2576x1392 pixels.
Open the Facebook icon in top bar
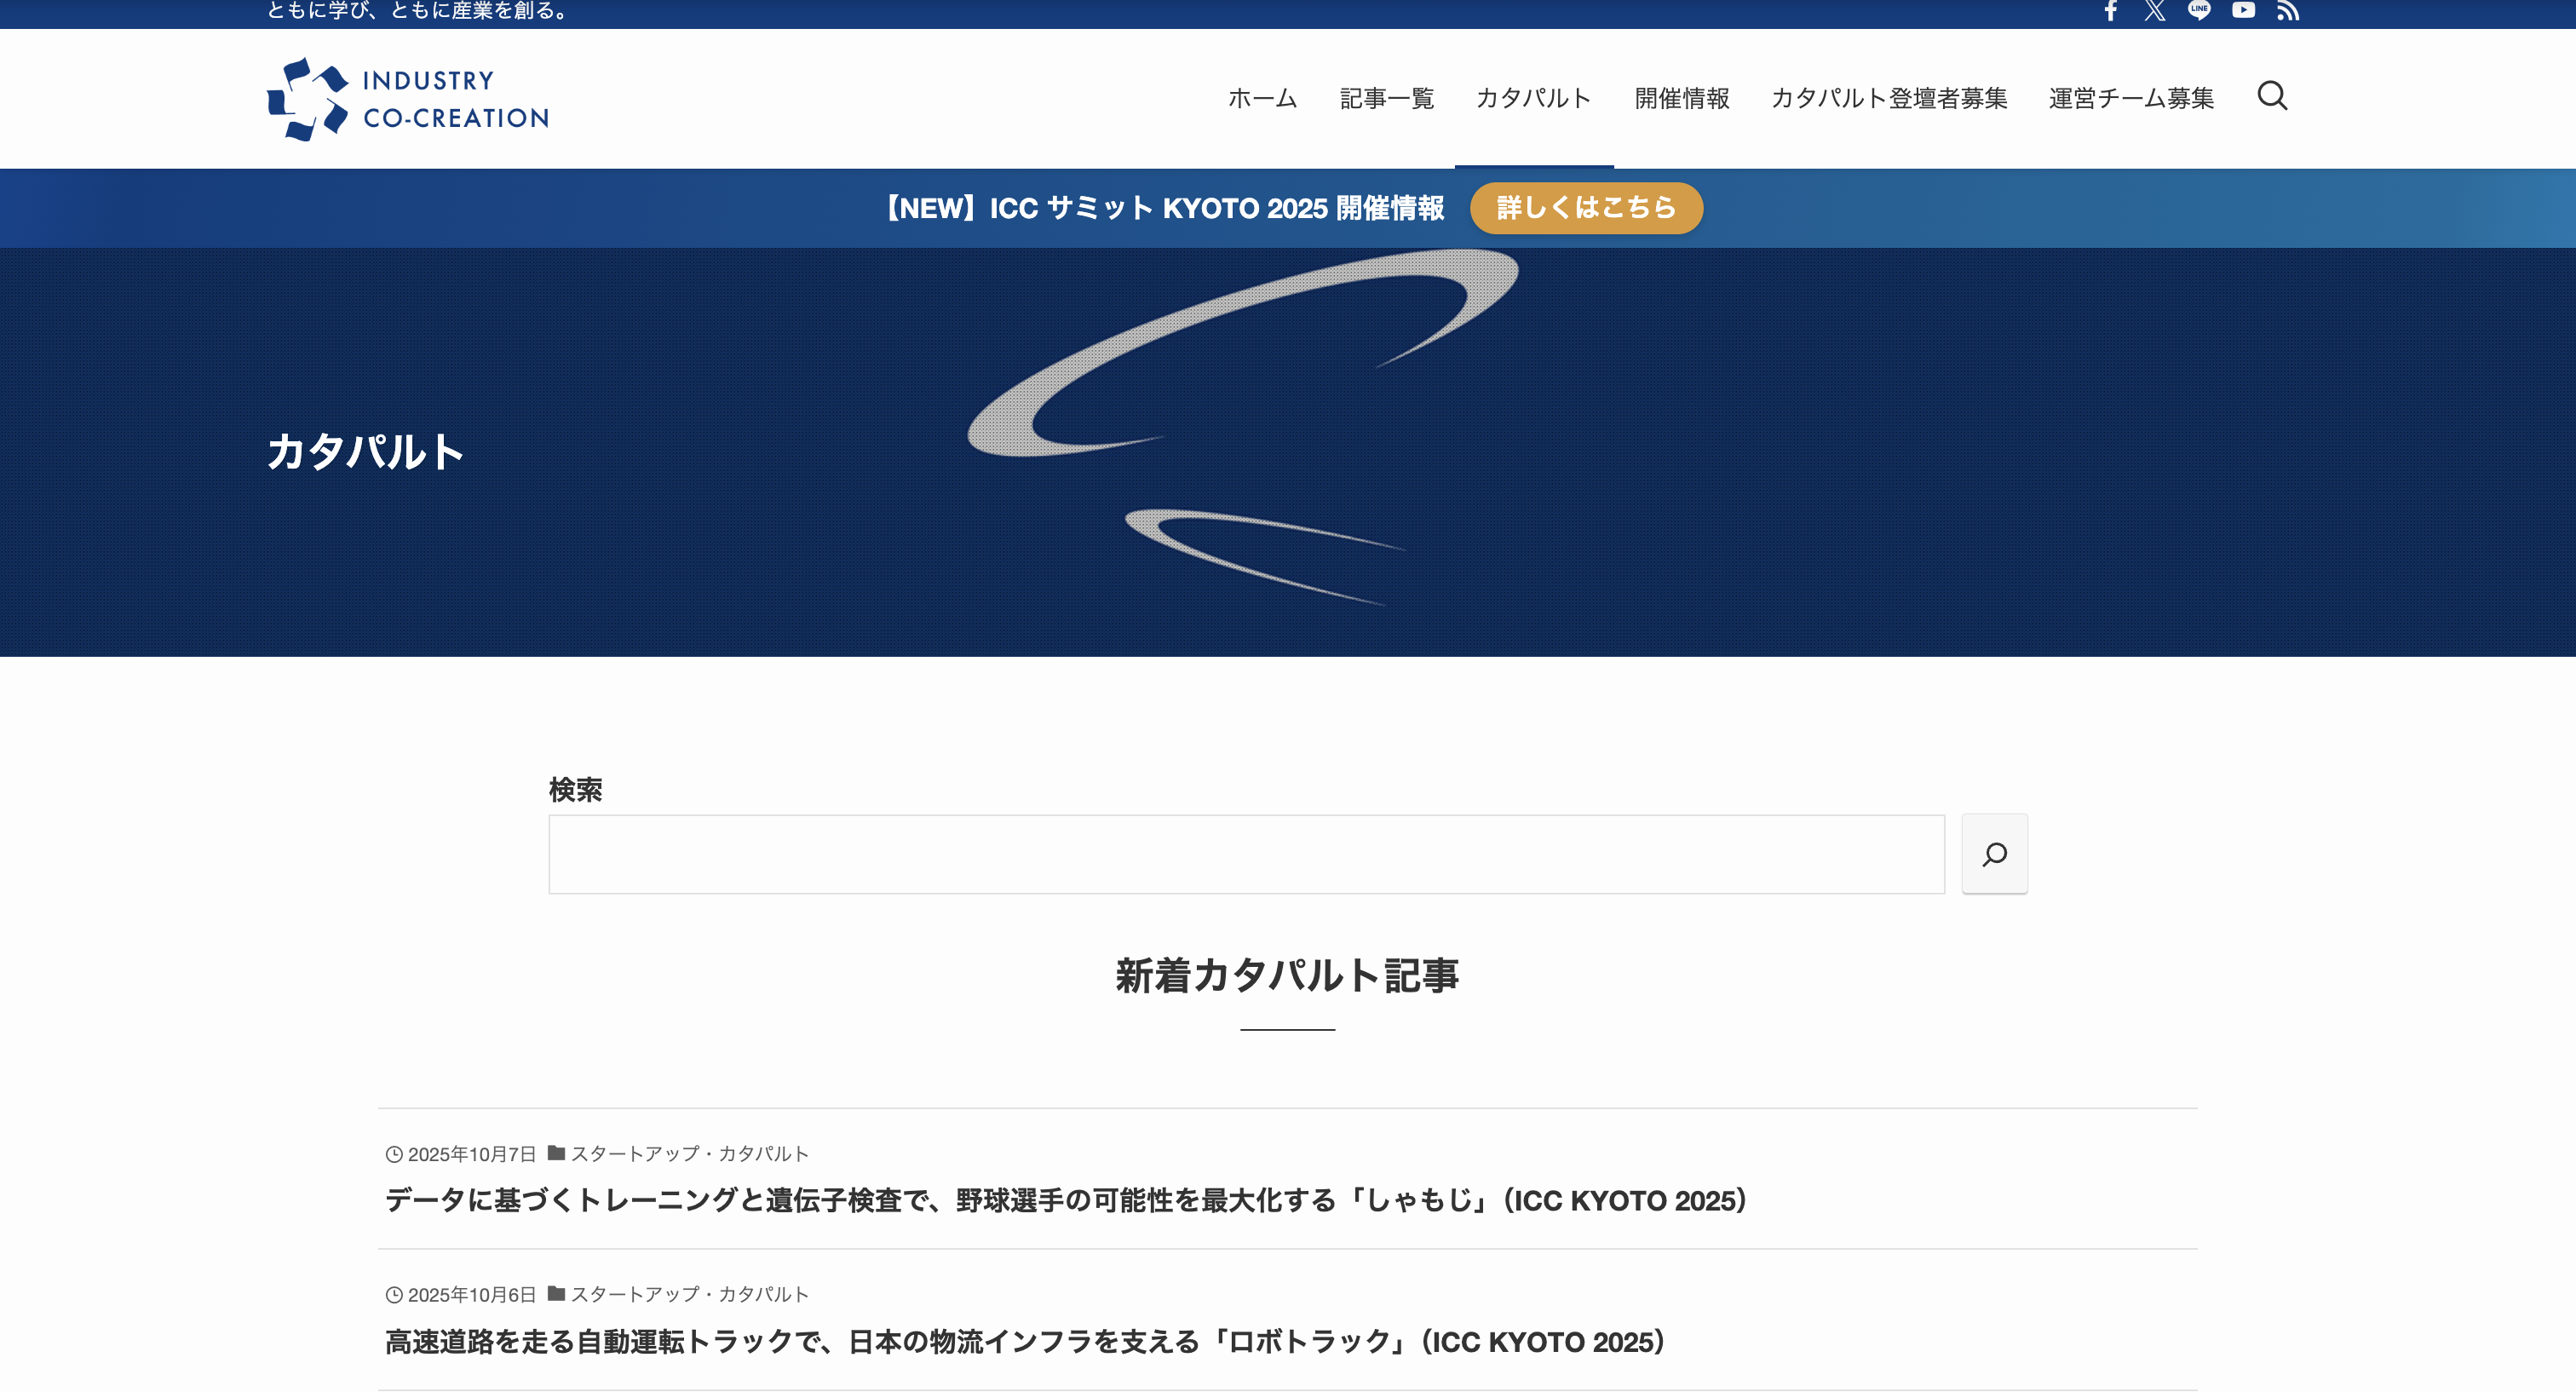(2111, 11)
